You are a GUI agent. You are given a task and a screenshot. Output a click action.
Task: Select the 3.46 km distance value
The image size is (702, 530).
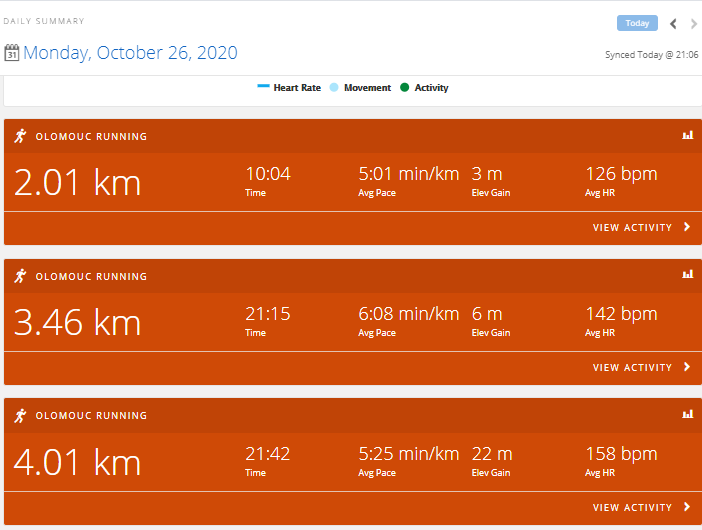(77, 322)
